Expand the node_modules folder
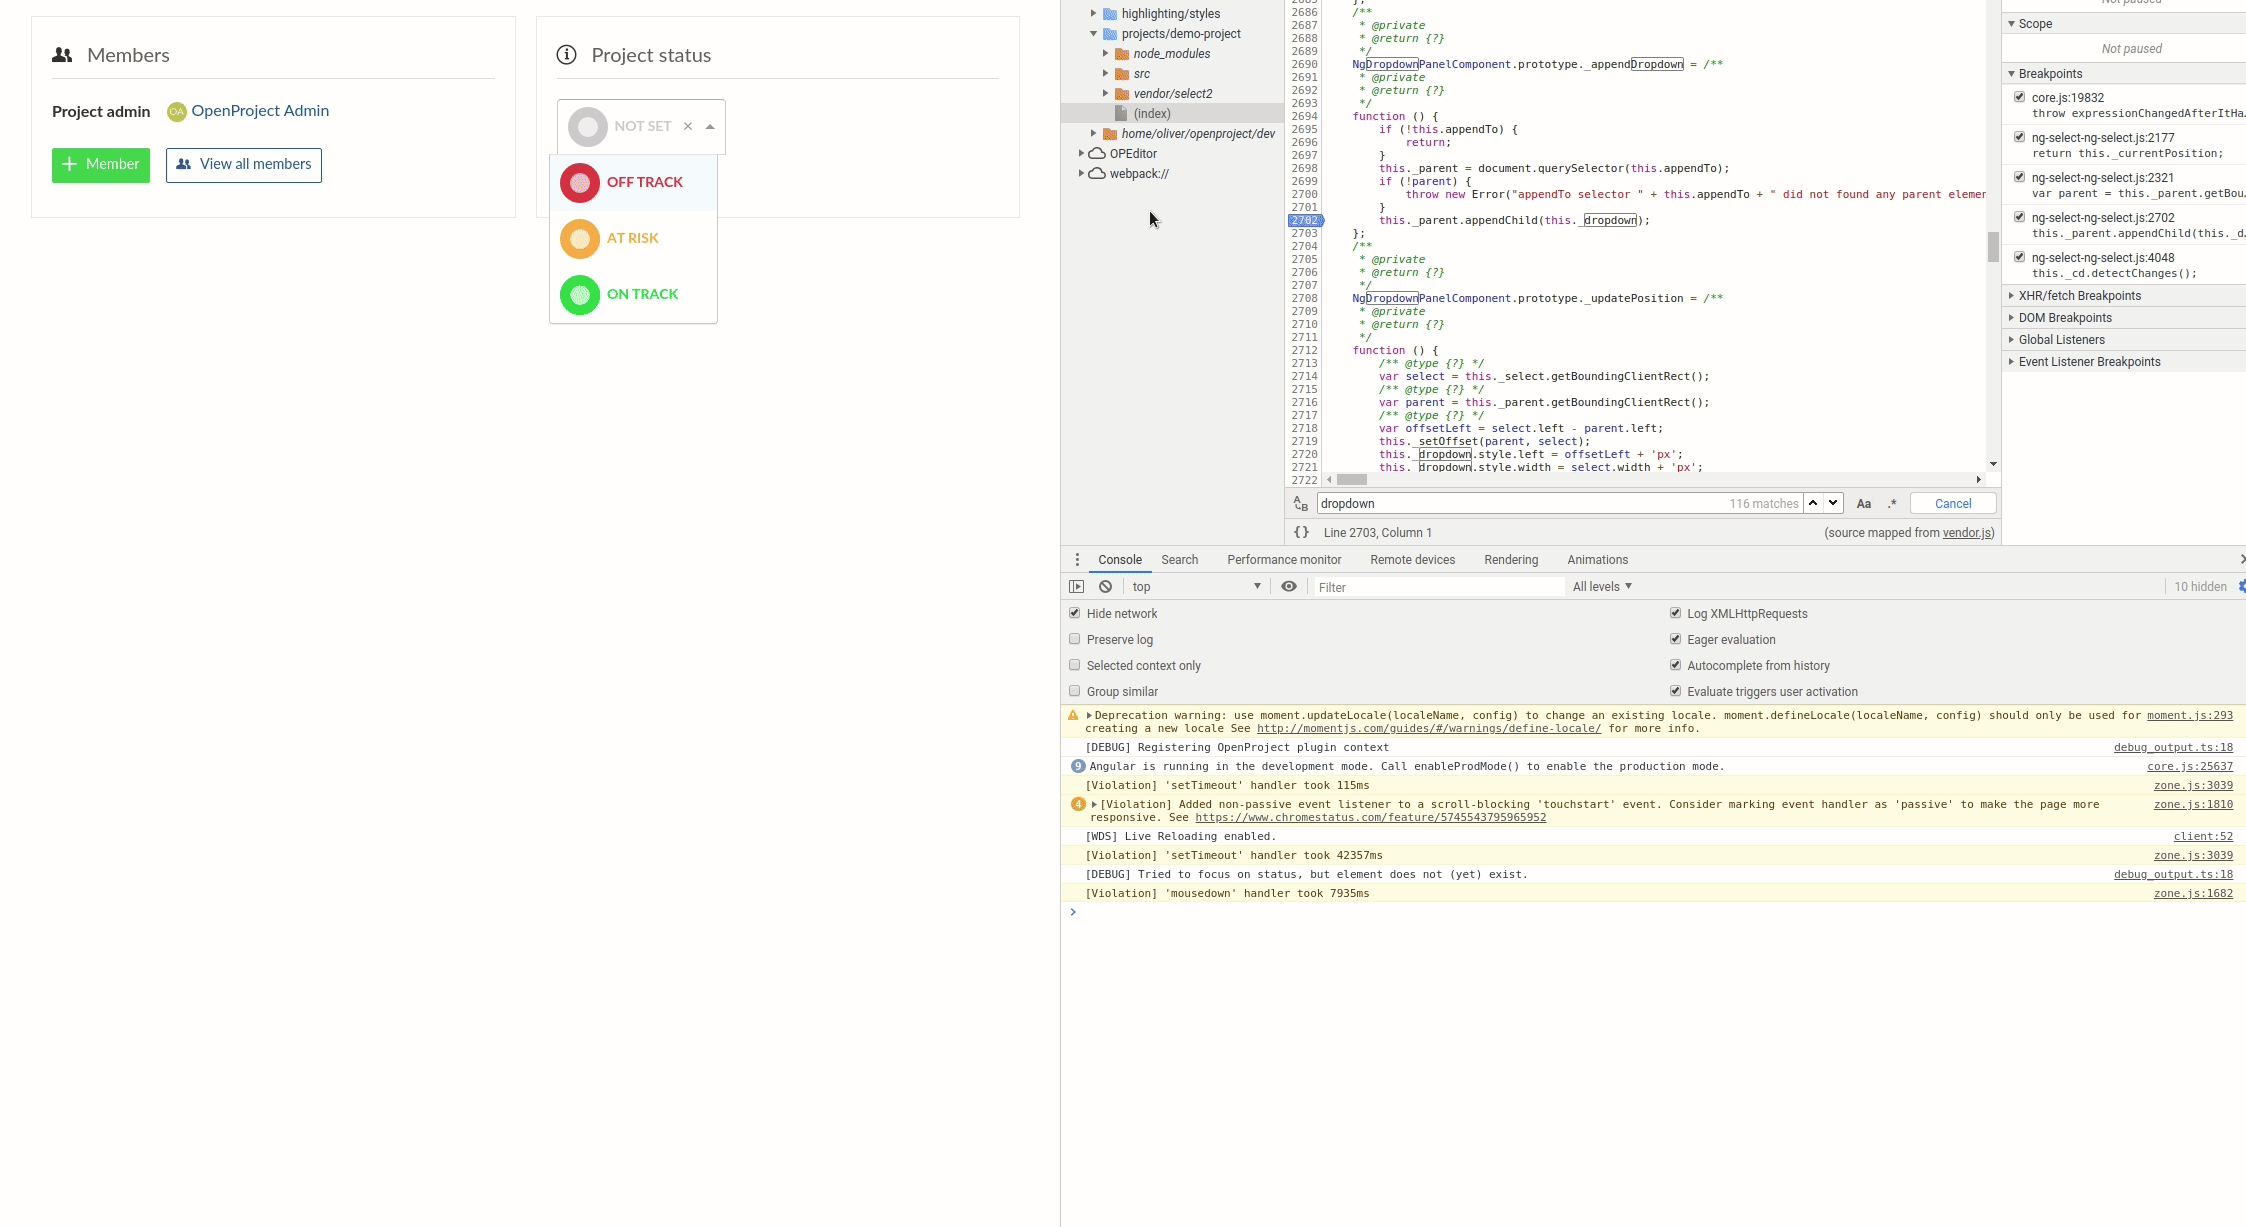Image resolution: width=2246 pixels, height=1227 pixels. click(1104, 53)
